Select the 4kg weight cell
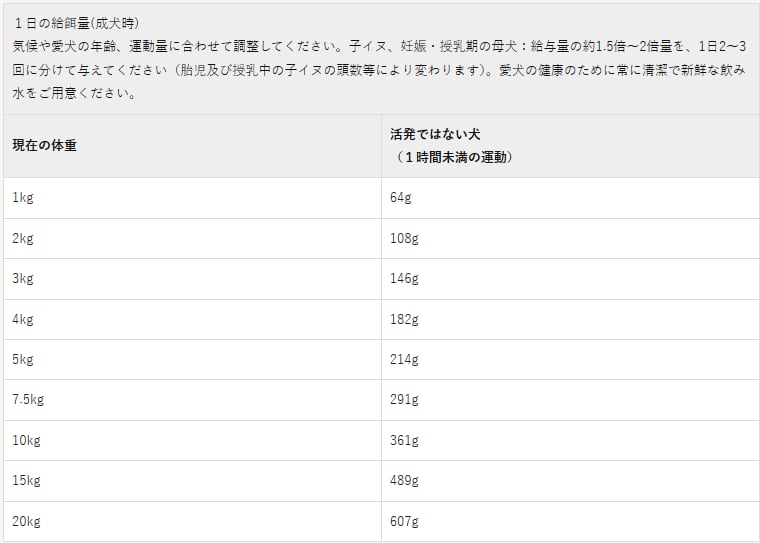This screenshot has width=760, height=543. pyautogui.click(x=23, y=320)
